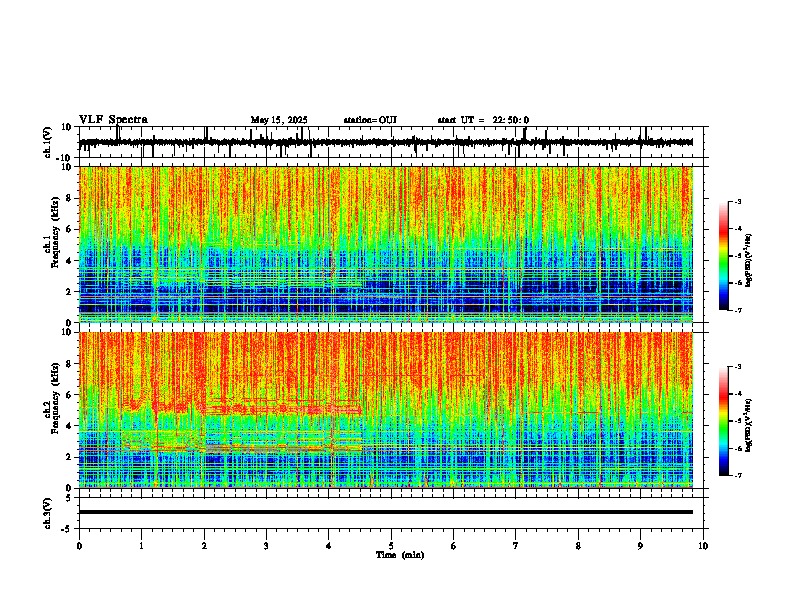Click the ch.2 spectrogram color bar

point(724,421)
